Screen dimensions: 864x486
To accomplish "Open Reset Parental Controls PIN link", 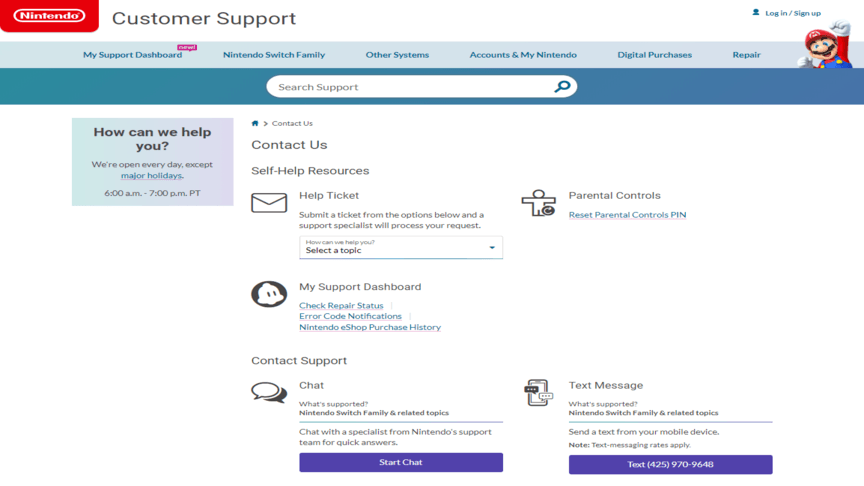I will pyautogui.click(x=627, y=215).
